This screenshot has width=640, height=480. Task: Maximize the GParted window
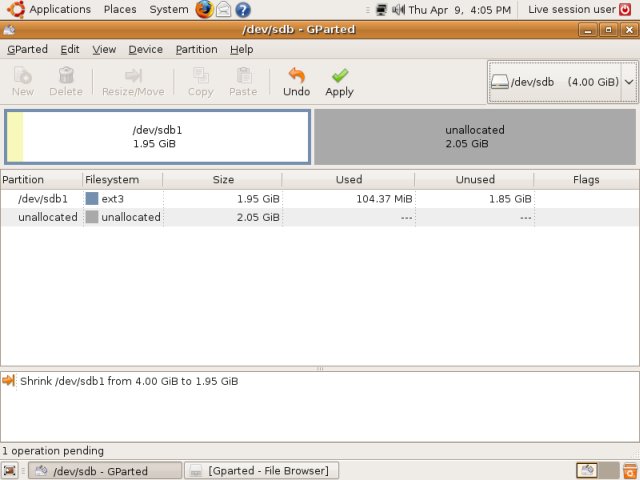coord(609,30)
